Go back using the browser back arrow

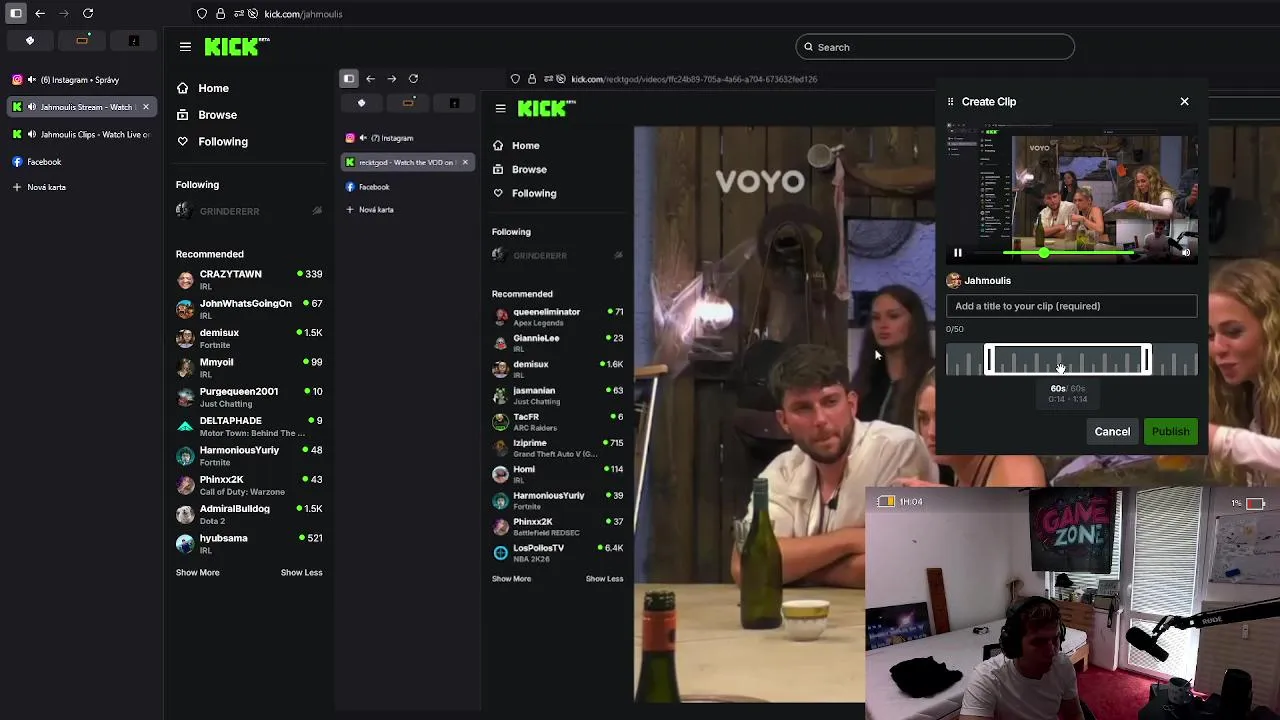click(40, 13)
